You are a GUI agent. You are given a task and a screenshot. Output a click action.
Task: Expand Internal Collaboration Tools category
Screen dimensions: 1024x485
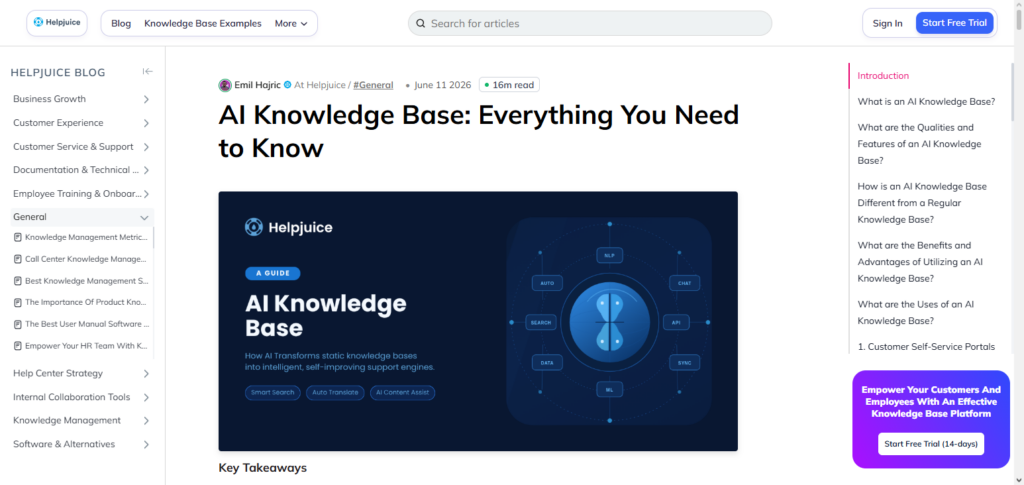(146, 397)
